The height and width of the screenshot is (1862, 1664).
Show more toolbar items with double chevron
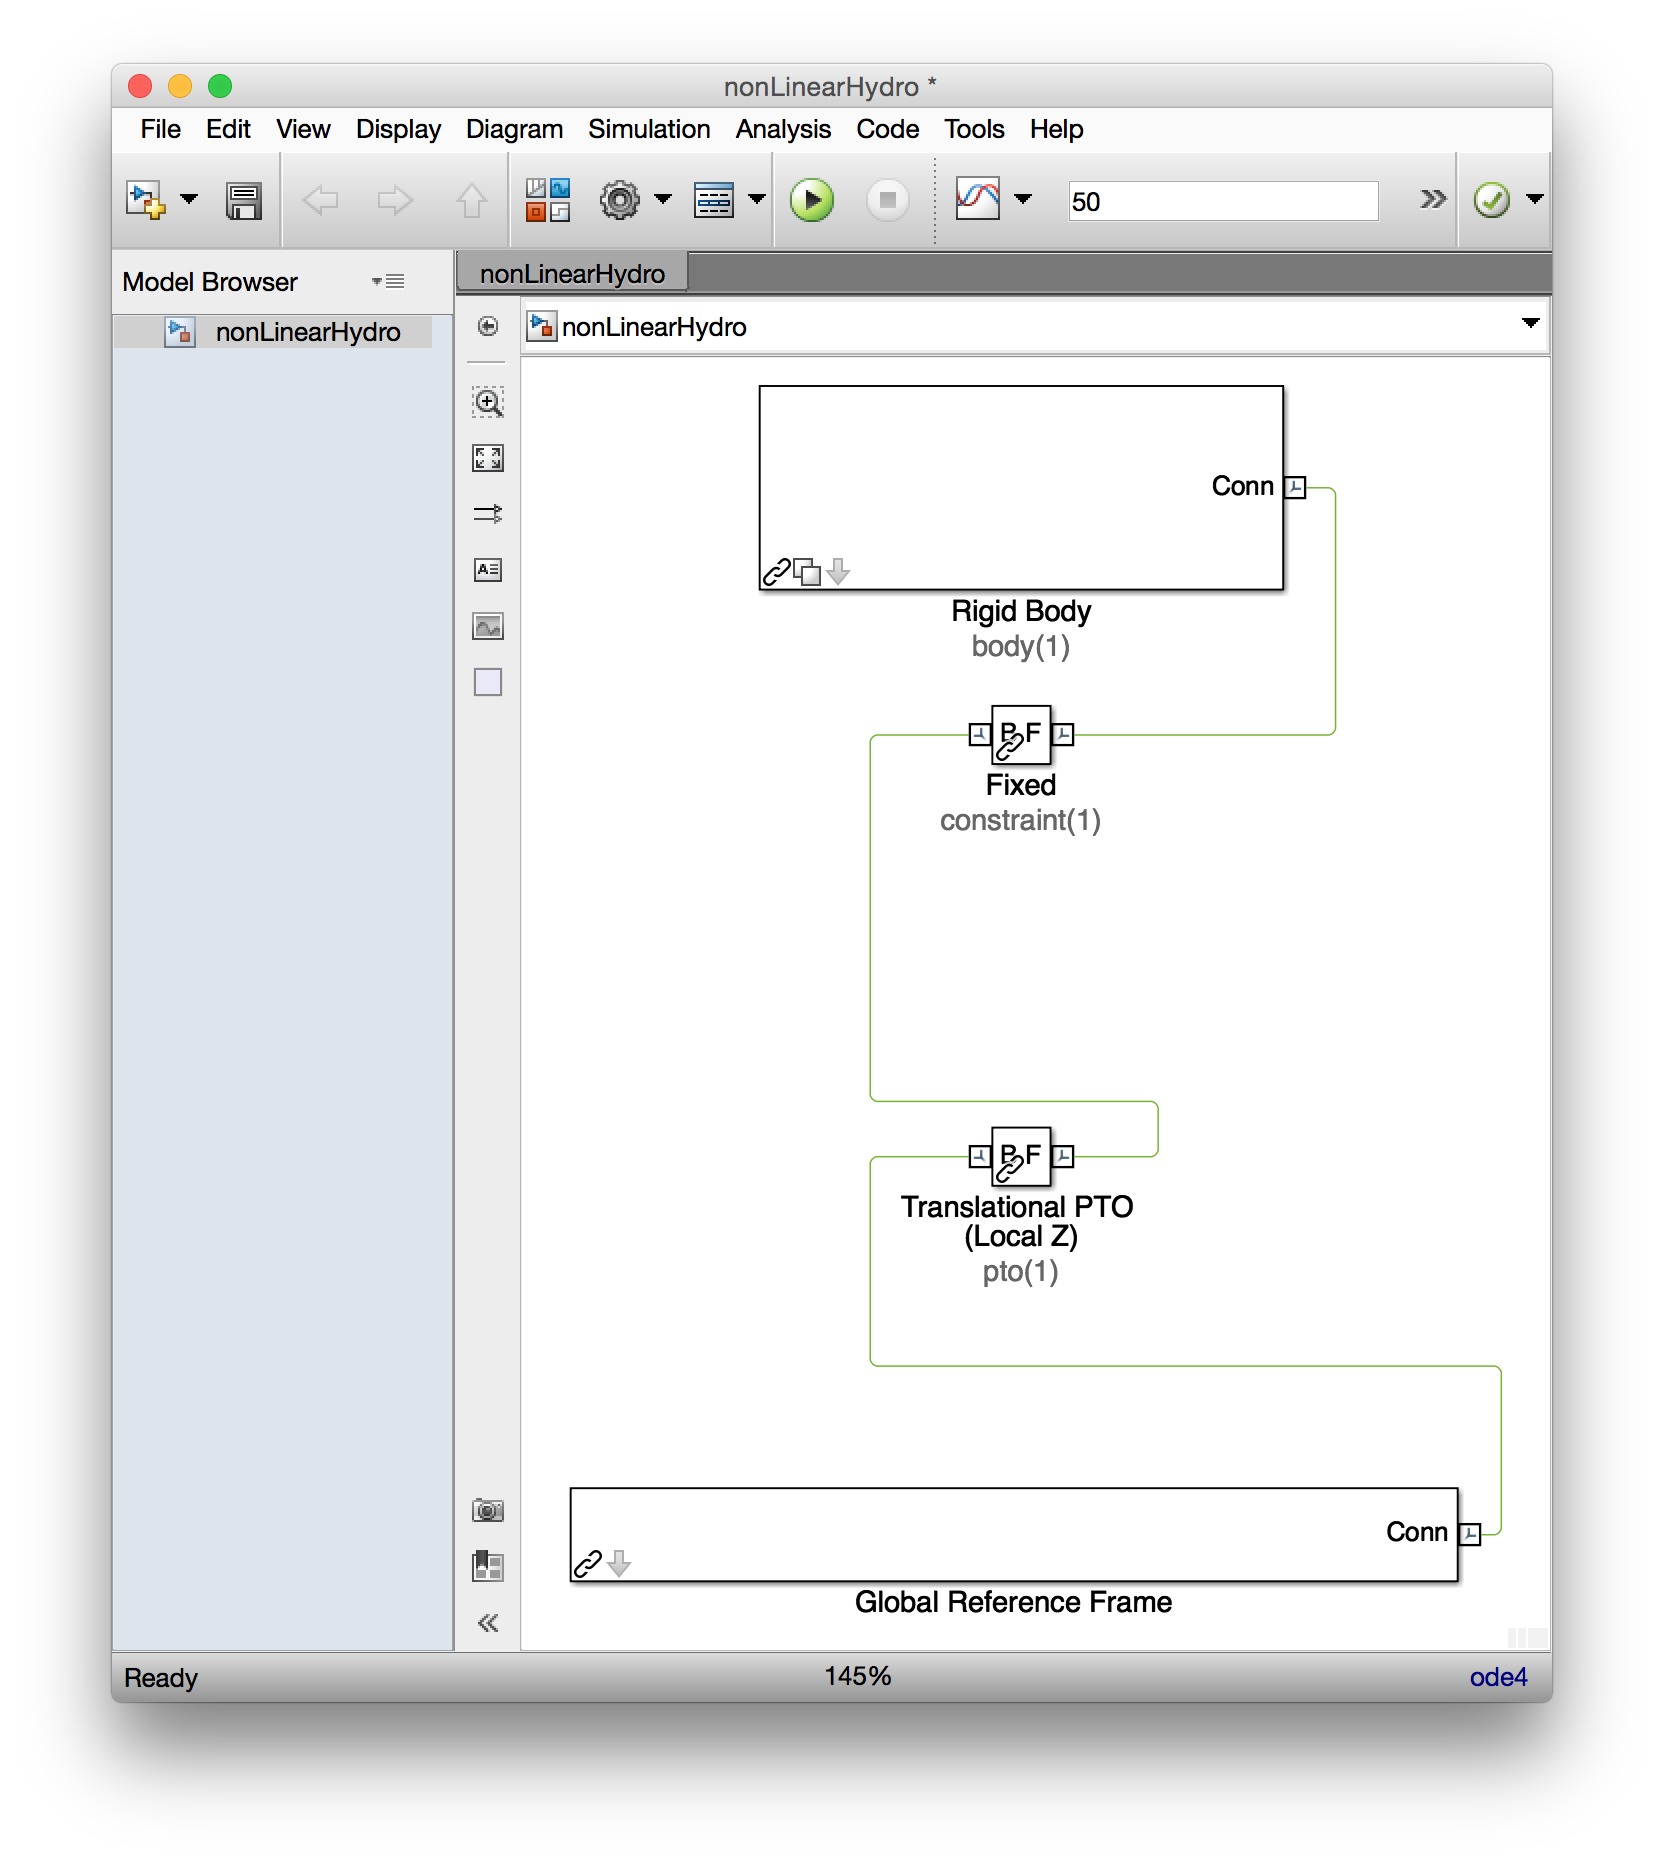pos(1433,199)
